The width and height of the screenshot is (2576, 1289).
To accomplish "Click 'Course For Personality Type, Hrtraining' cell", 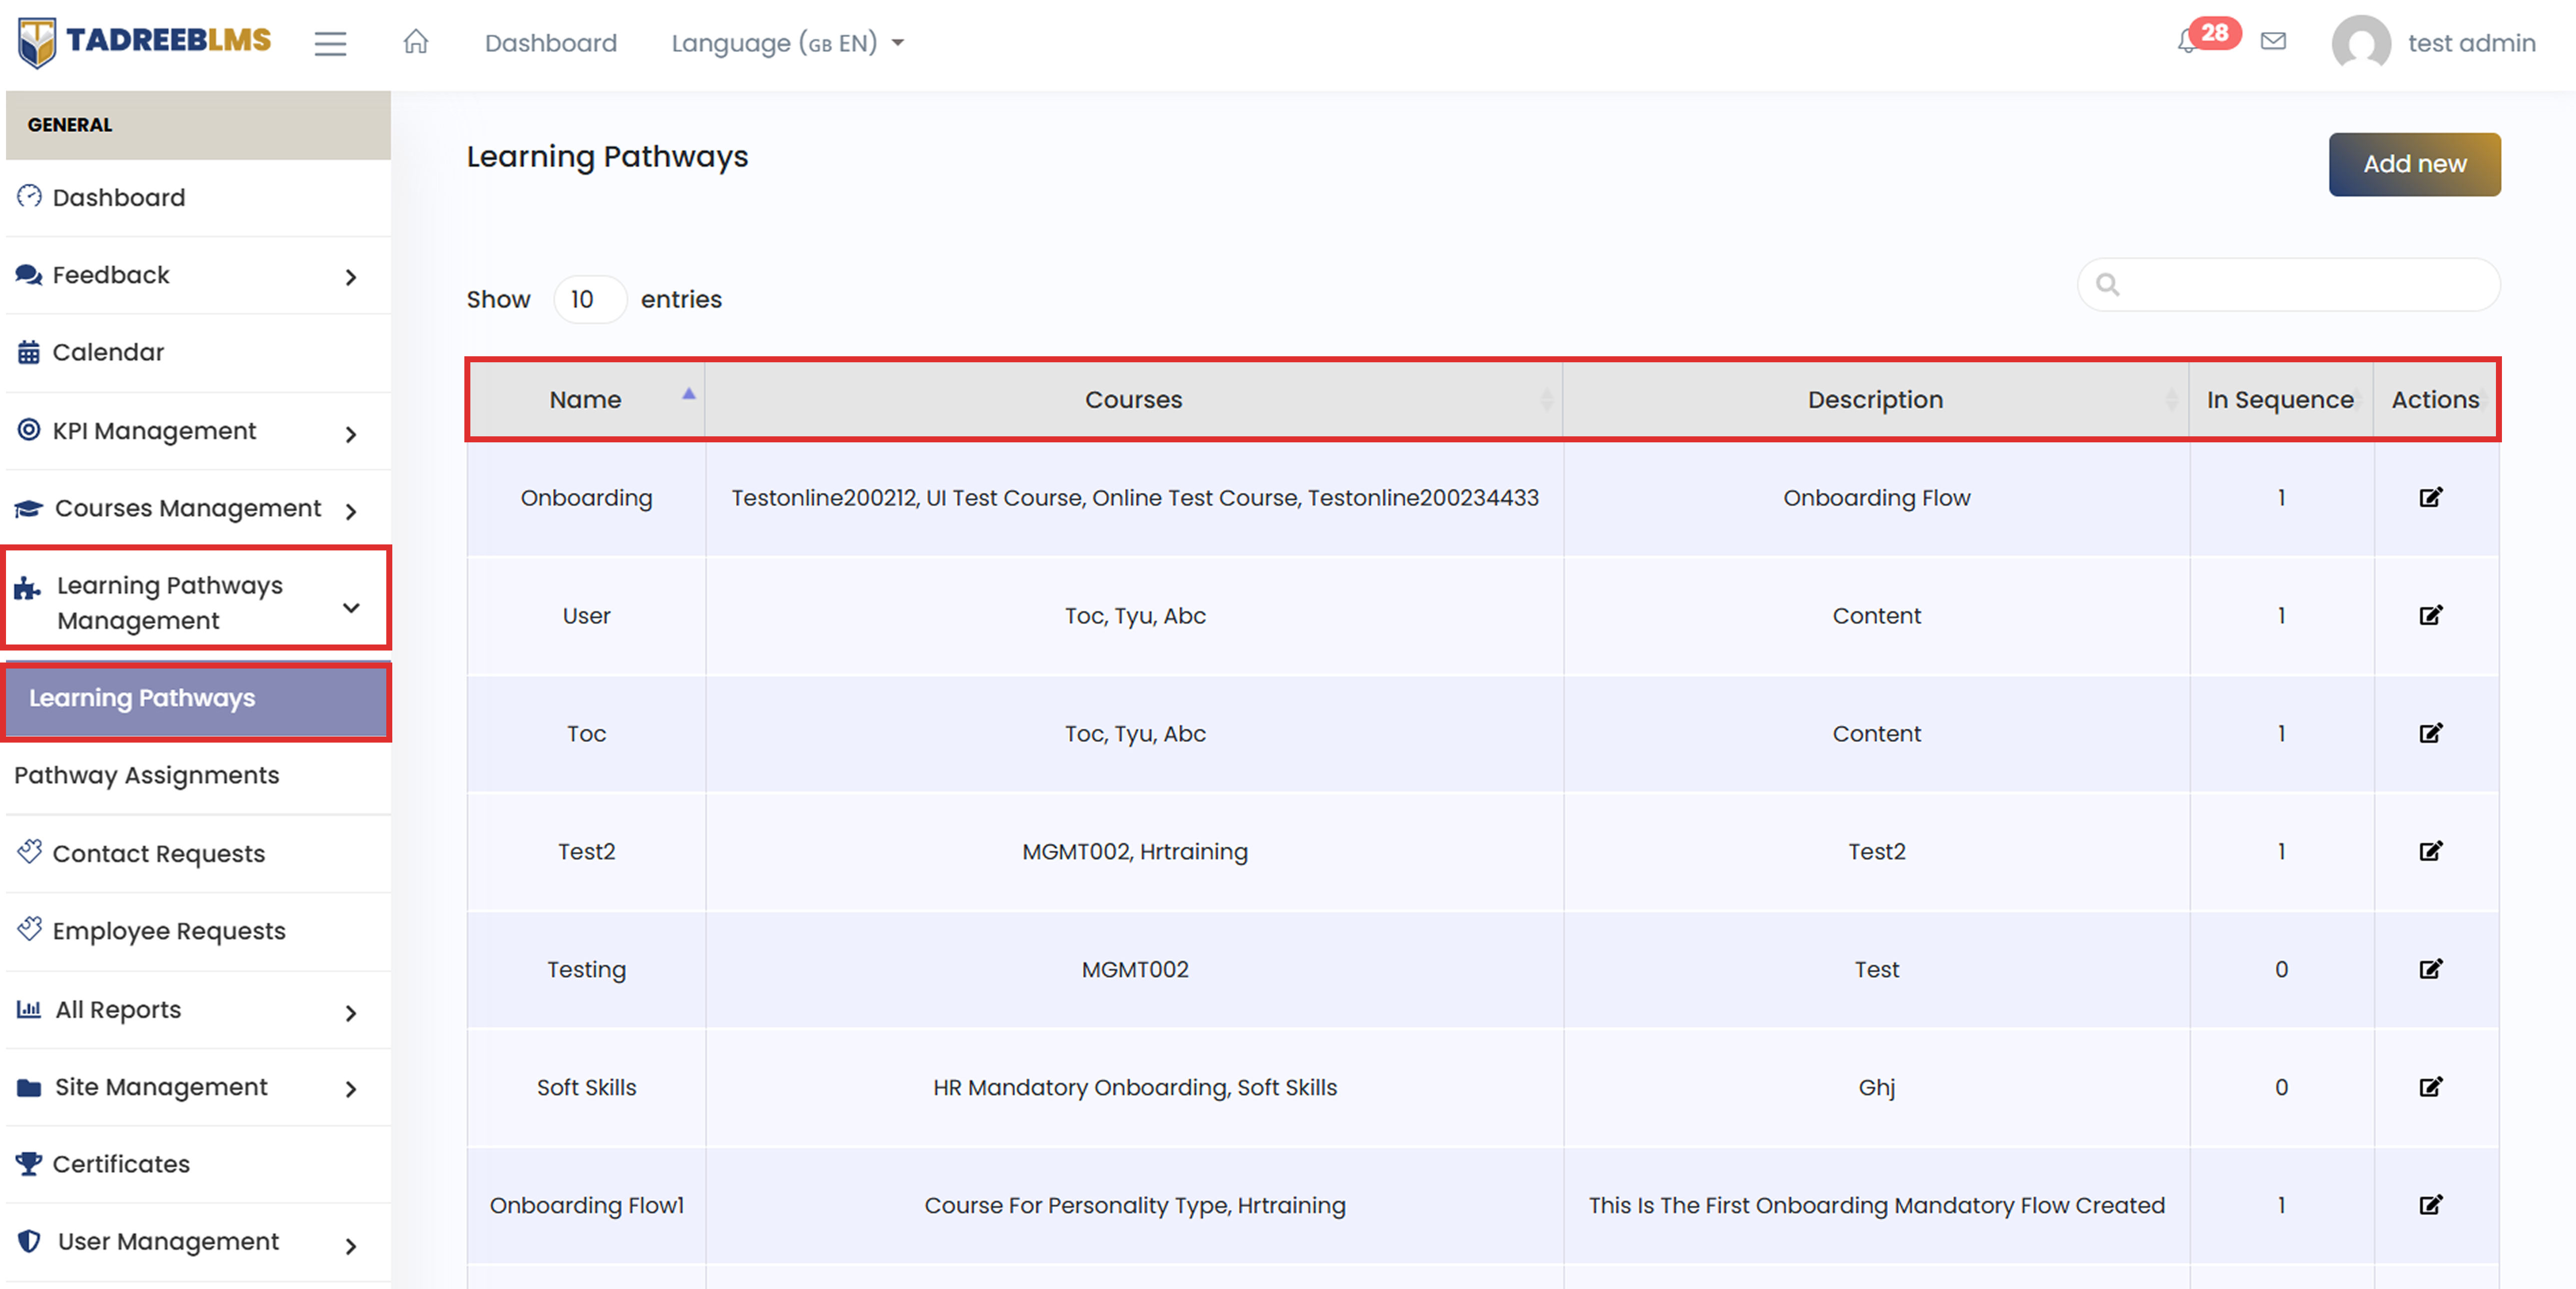I will coord(1134,1205).
